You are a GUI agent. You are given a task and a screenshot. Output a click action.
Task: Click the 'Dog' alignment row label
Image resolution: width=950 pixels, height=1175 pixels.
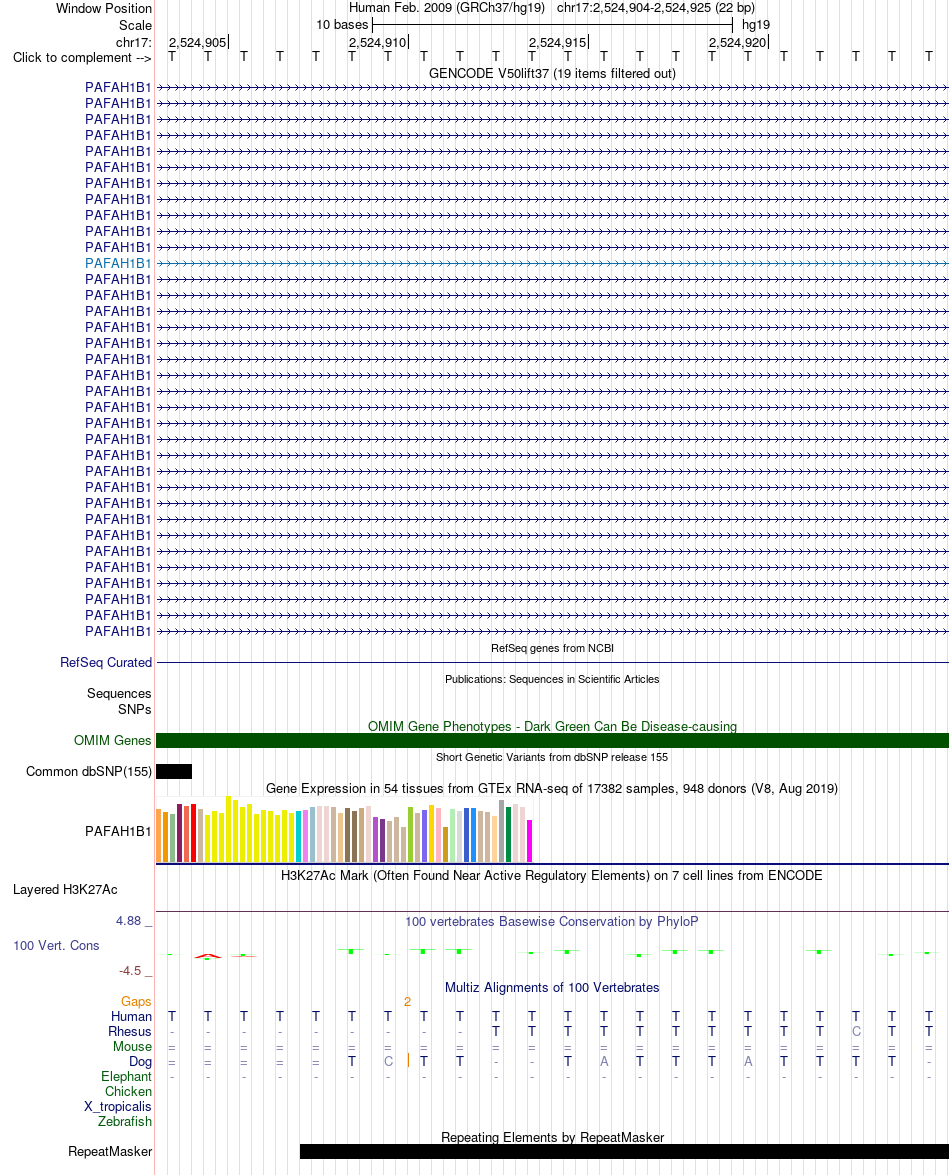[x=140, y=1062]
